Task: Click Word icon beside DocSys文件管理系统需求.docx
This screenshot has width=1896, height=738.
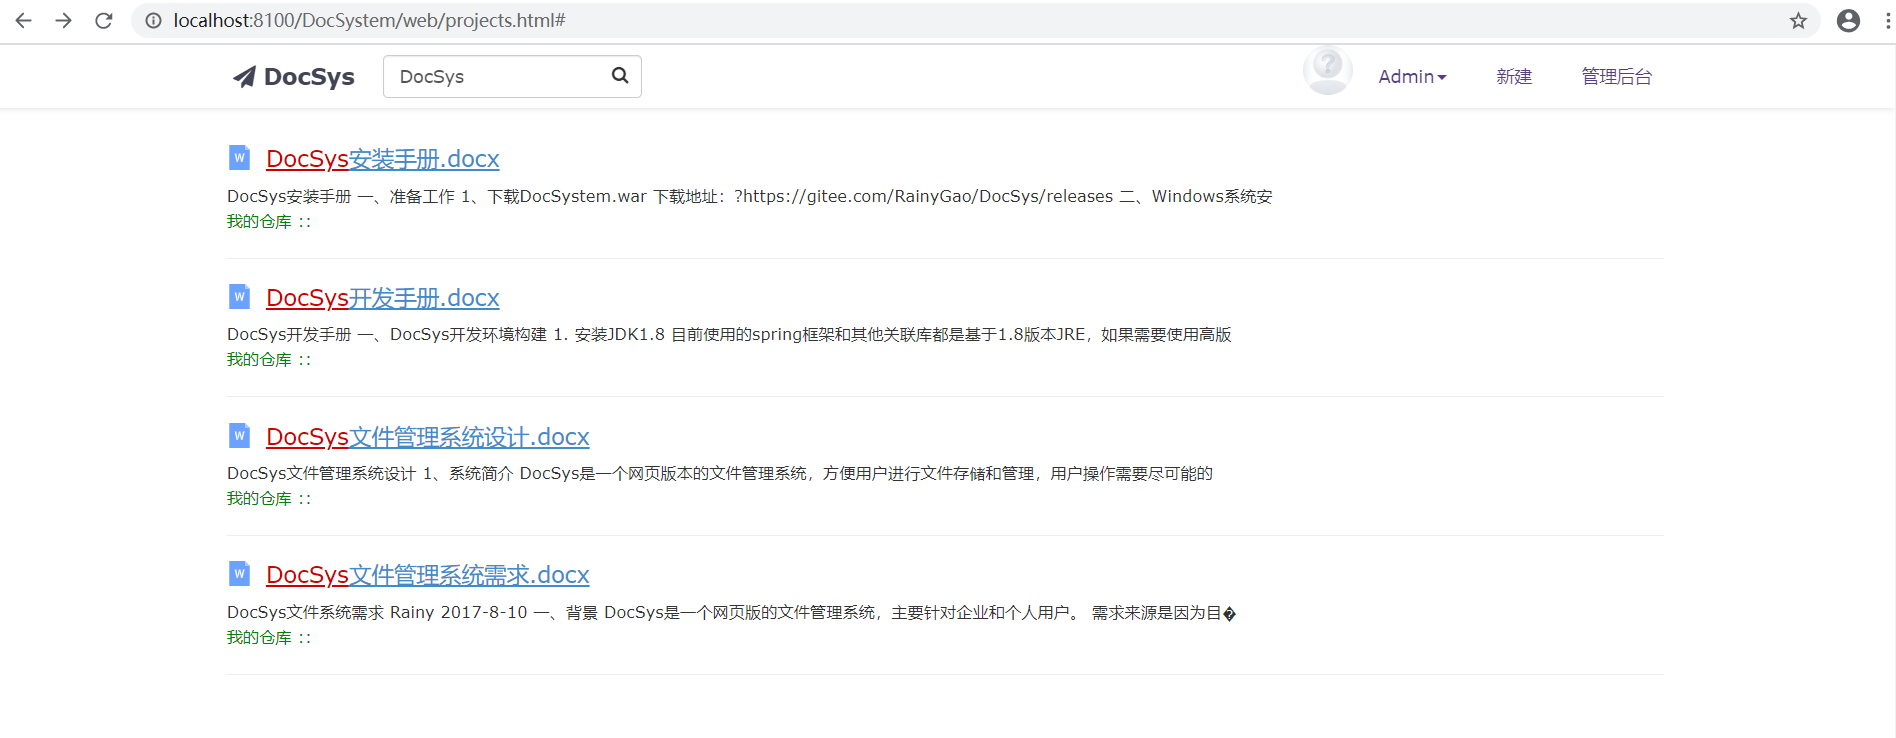Action: tap(239, 574)
